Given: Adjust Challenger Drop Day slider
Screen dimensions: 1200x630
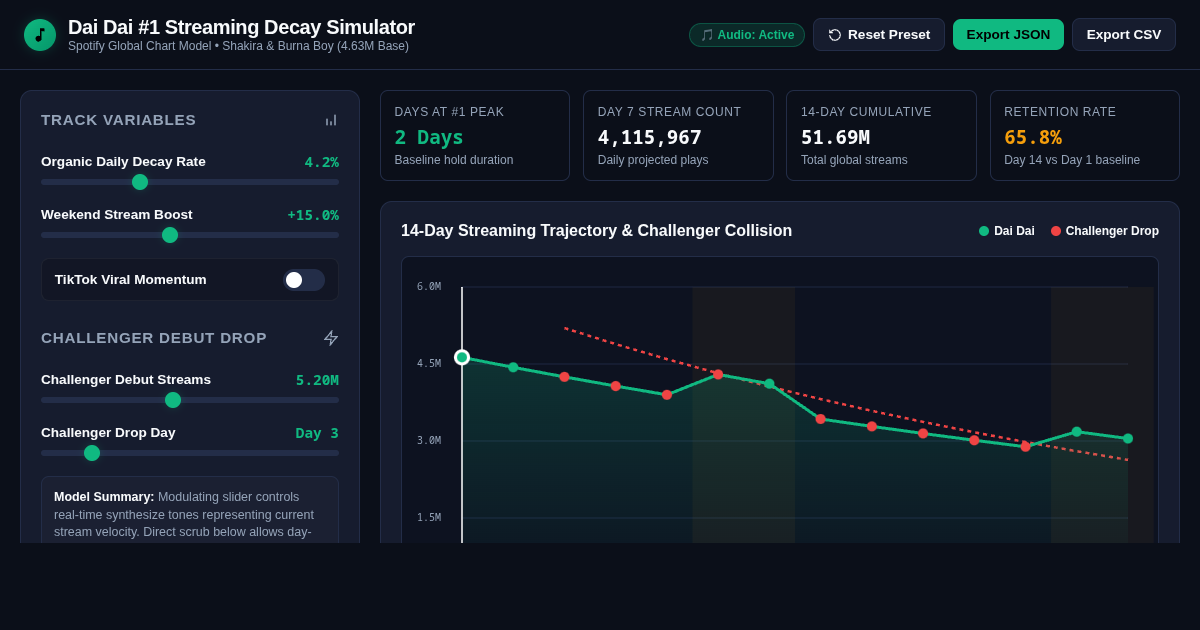Looking at the screenshot, I should (x=190, y=453).
